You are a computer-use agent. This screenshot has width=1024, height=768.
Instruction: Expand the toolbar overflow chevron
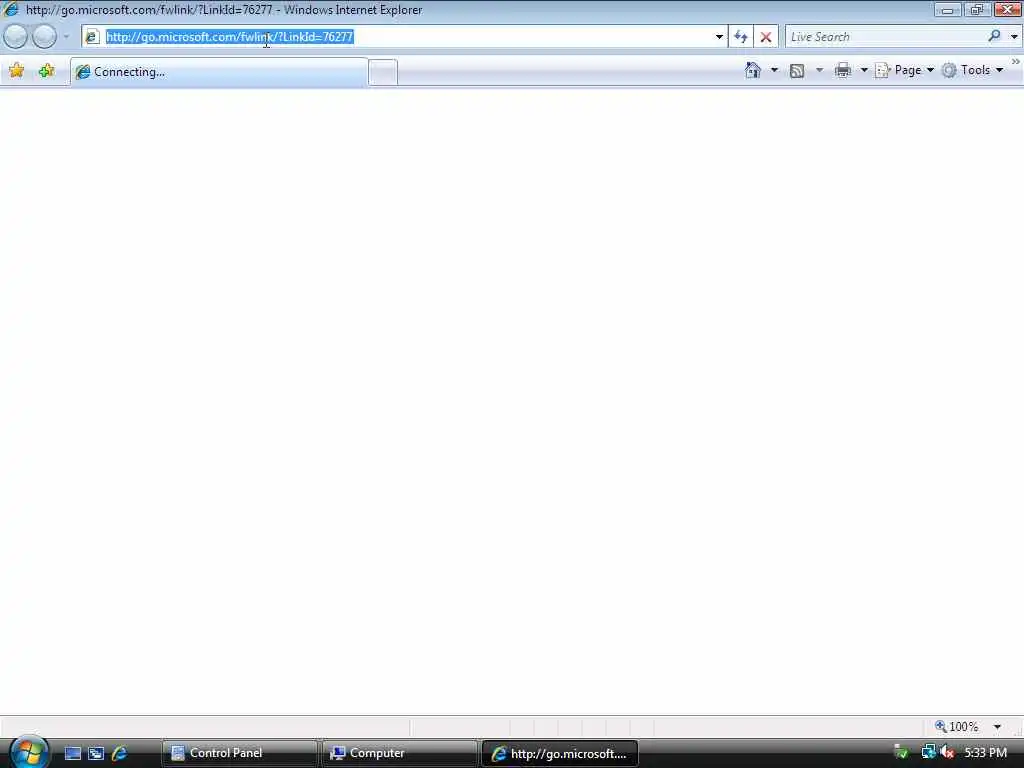pos(1016,61)
